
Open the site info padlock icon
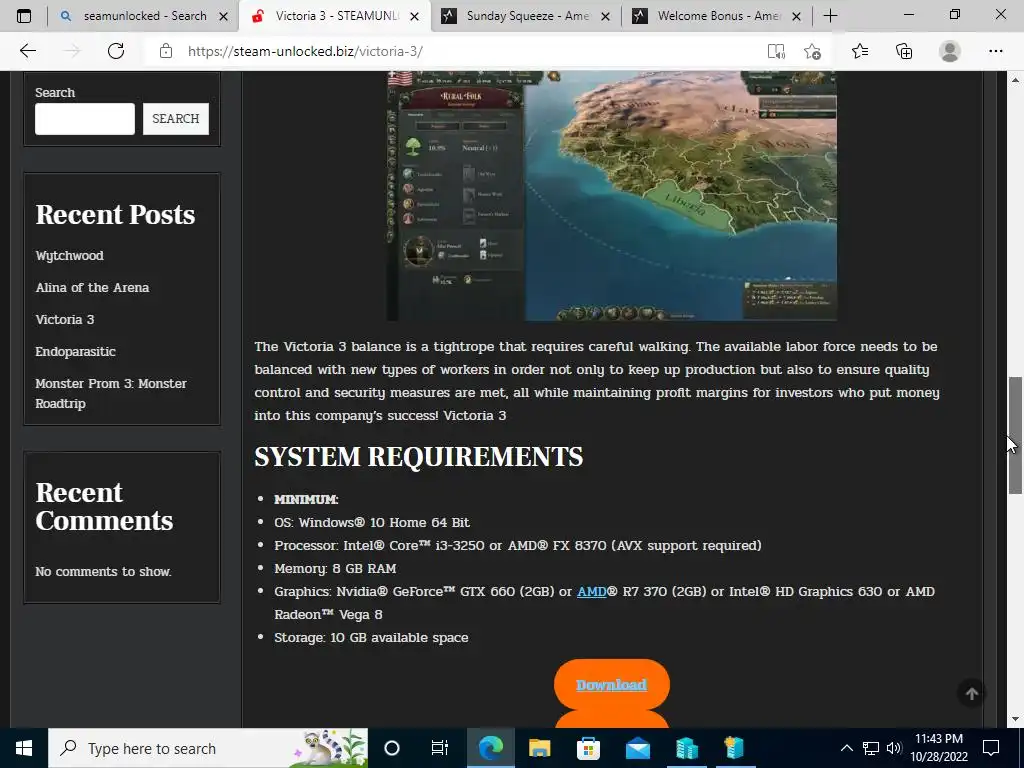pyautogui.click(x=166, y=51)
